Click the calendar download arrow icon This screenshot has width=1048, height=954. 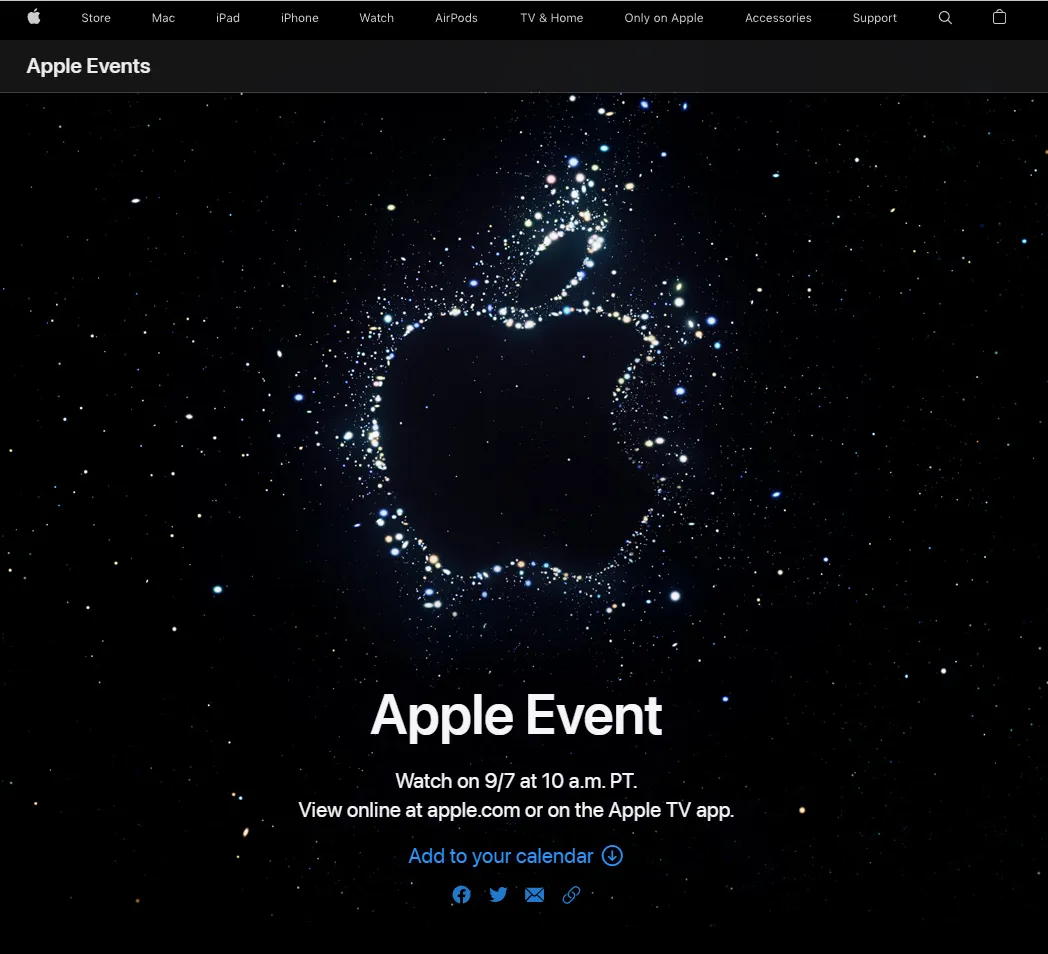click(612, 856)
